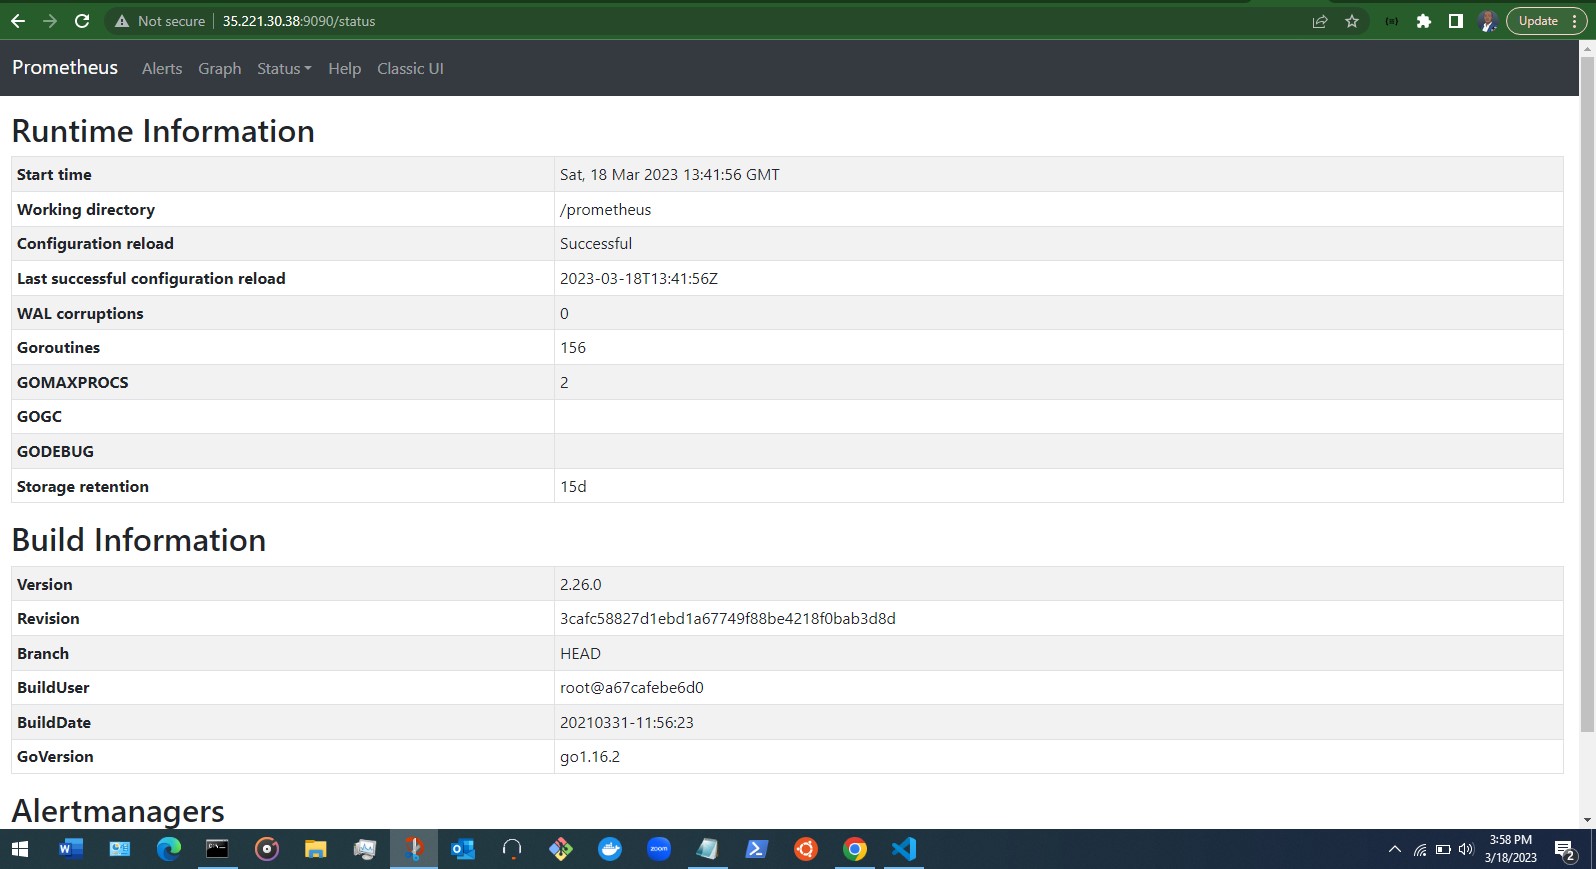This screenshot has width=1596, height=869.
Task: Click the 'GOMAXPROCS' row label
Action: coord(73,382)
